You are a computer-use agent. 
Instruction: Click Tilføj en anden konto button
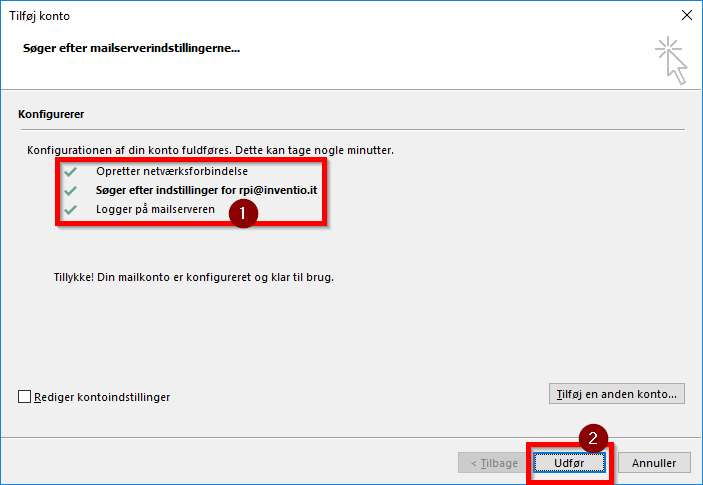coord(616,394)
